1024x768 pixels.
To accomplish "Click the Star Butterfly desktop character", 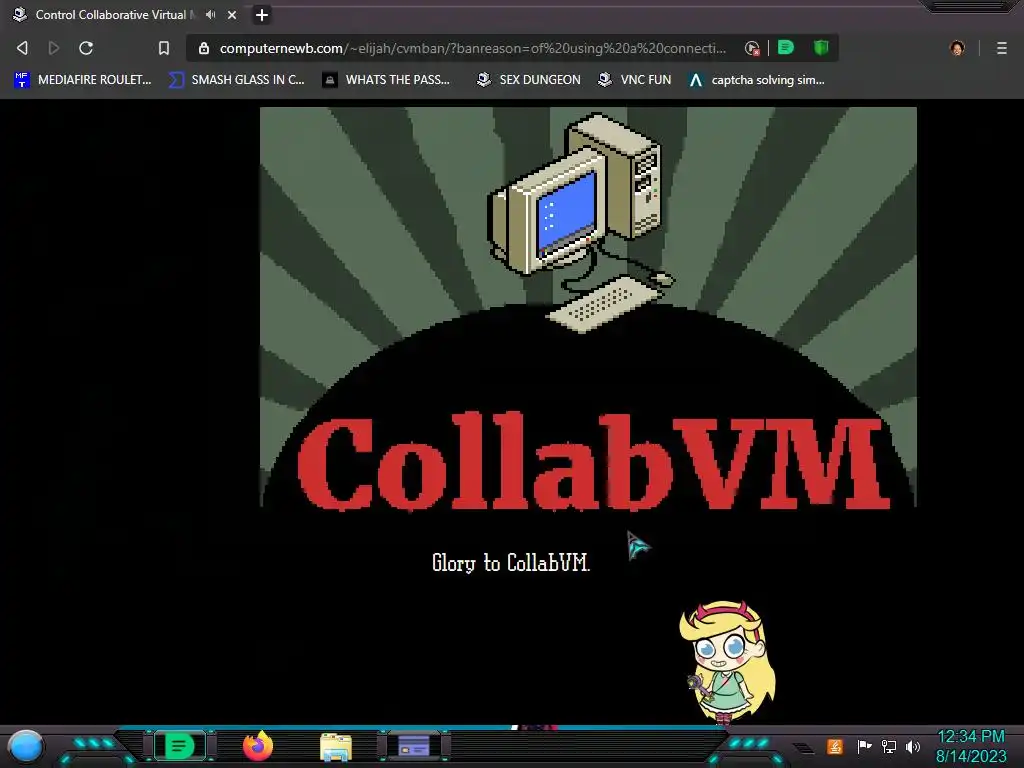I will (727, 662).
